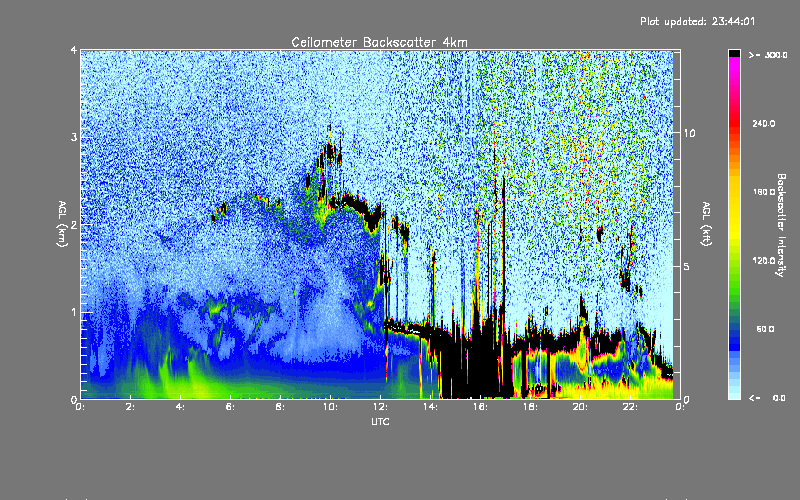Select the "18:" UTC hour tick label
800x500 pixels.
click(x=530, y=407)
